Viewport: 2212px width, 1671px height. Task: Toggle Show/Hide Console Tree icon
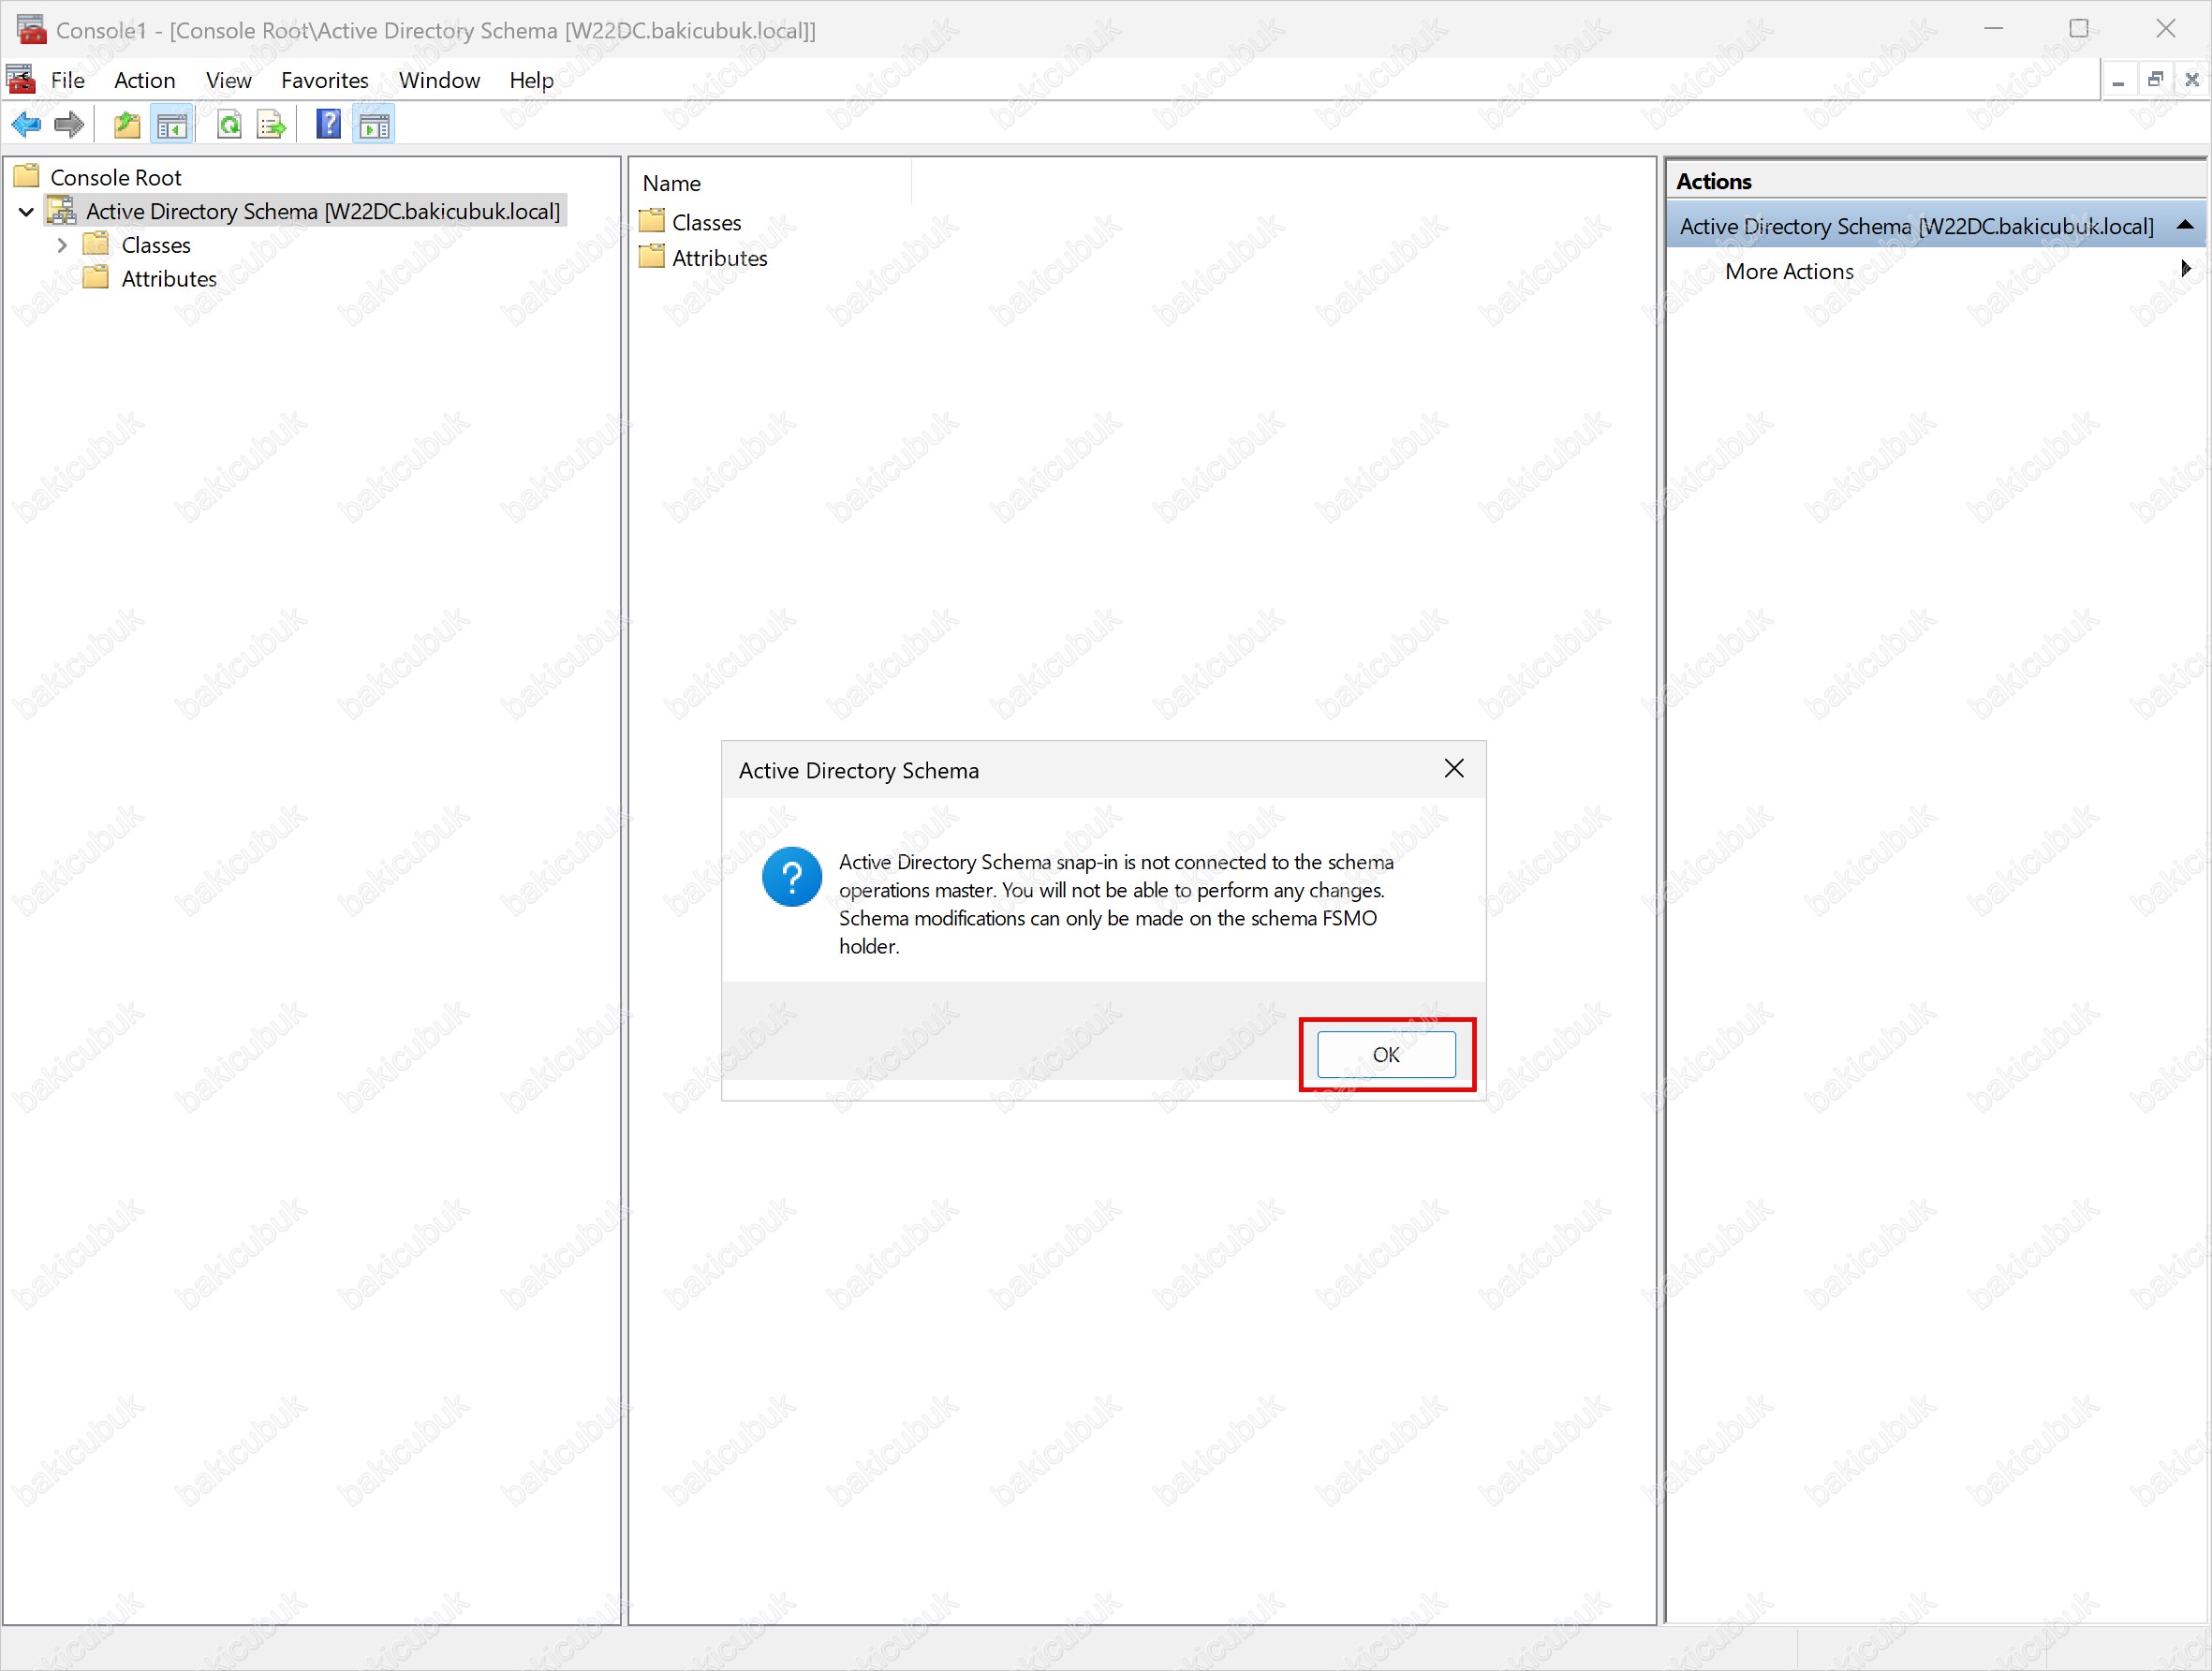coord(172,125)
